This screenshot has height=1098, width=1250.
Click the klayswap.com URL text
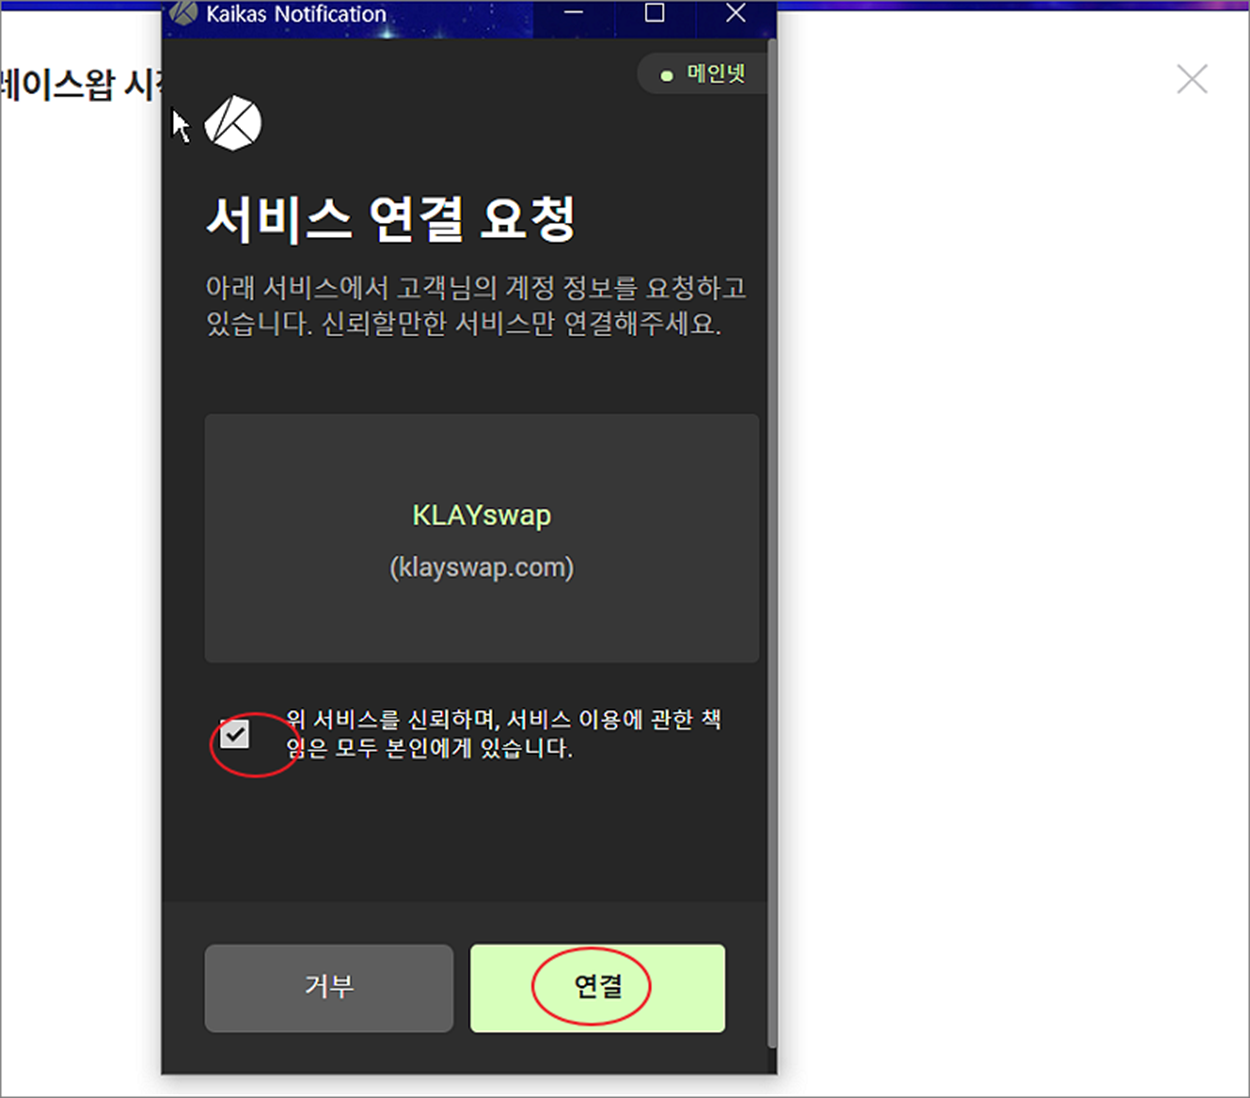(482, 567)
